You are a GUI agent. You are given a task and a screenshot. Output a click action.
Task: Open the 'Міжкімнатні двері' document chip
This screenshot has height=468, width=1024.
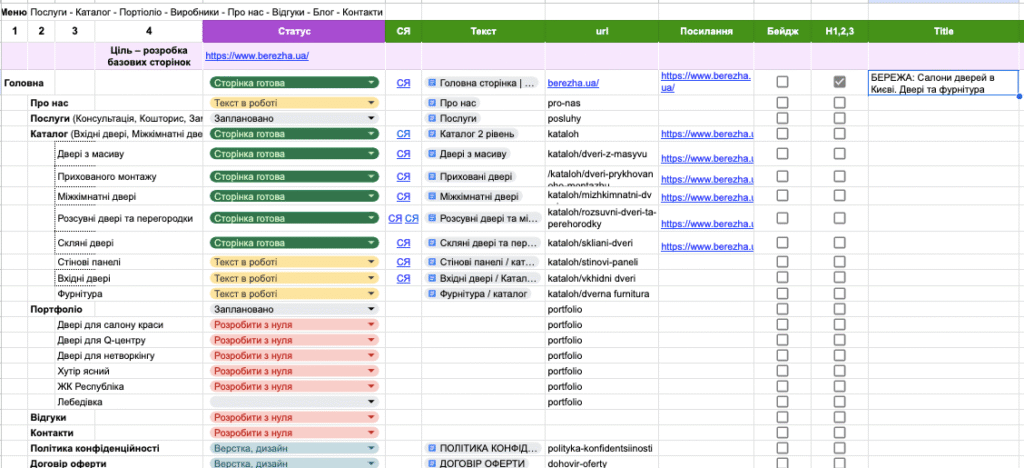(x=473, y=196)
